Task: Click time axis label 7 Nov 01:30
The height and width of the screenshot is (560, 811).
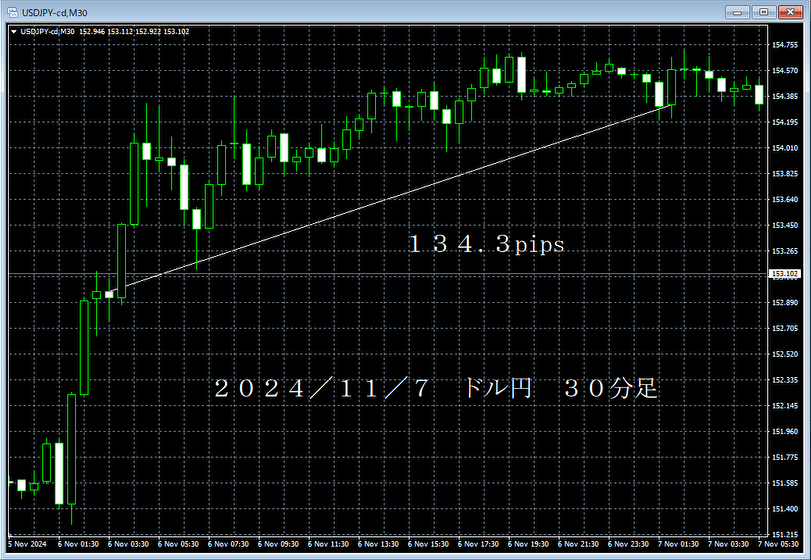Action: click(678, 544)
